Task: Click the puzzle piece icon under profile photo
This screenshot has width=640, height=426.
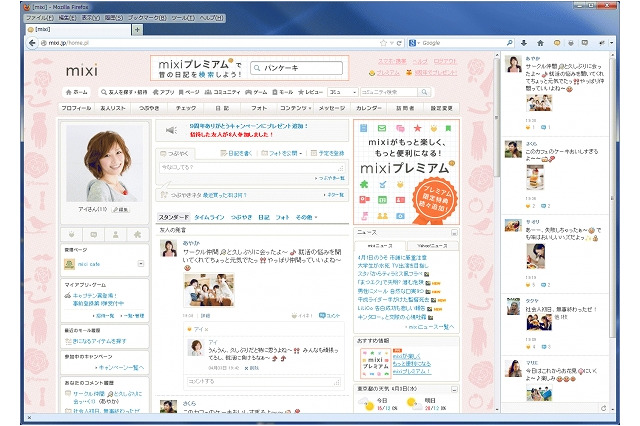Action: 138,234
